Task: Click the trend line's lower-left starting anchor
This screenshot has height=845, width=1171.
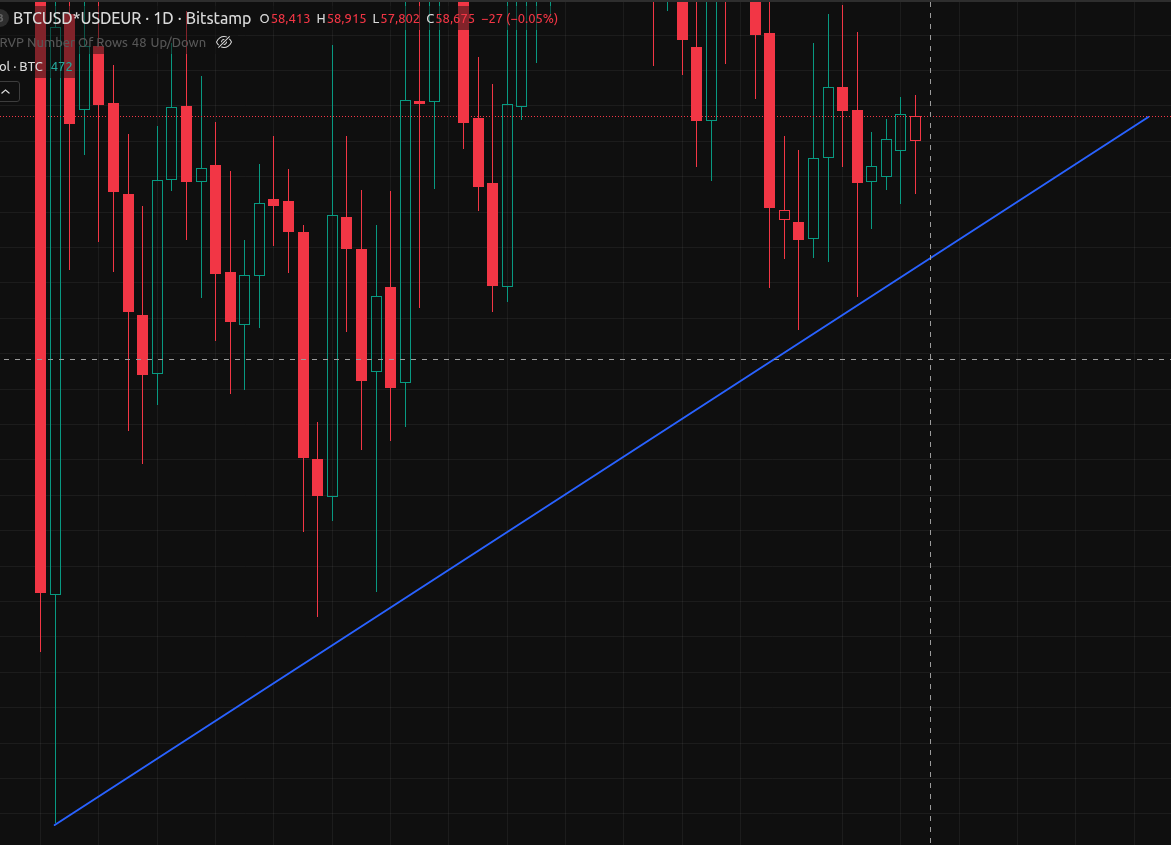Action: (x=55, y=824)
